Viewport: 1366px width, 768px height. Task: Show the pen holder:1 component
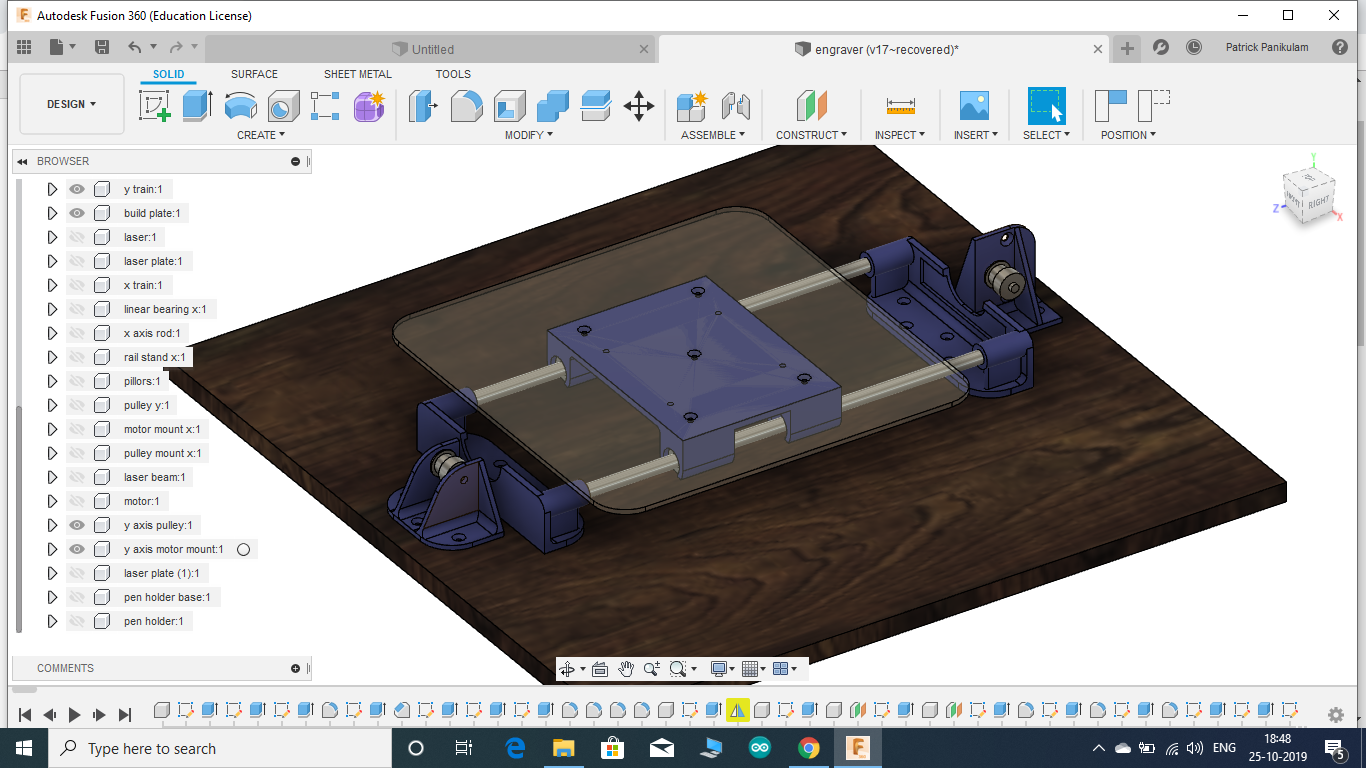[77, 621]
